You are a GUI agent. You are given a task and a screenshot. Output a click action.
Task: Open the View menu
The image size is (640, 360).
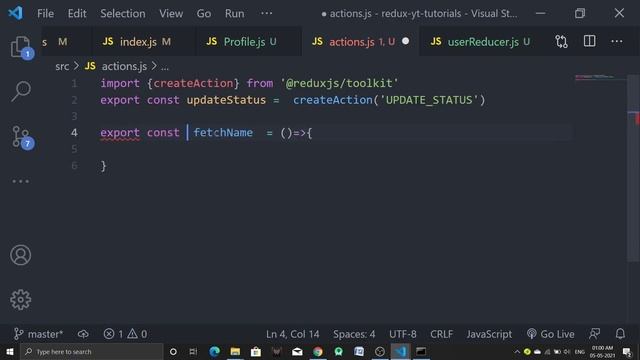click(x=171, y=13)
